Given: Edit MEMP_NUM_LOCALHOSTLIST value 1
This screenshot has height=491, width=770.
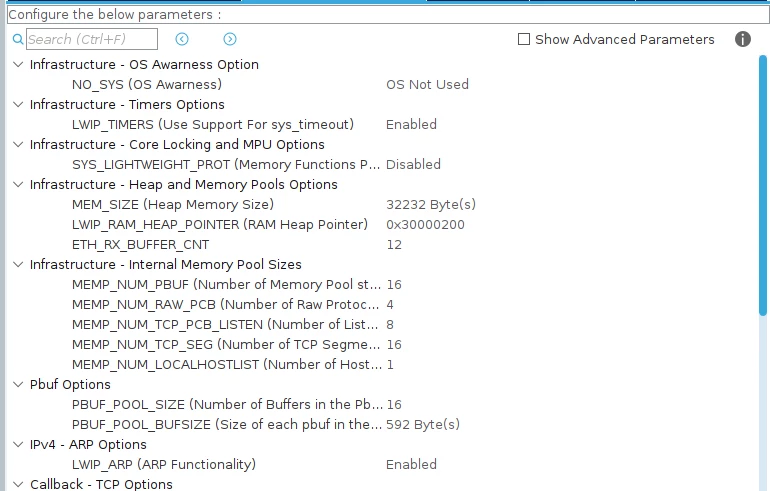Looking at the screenshot, I should [390, 365].
